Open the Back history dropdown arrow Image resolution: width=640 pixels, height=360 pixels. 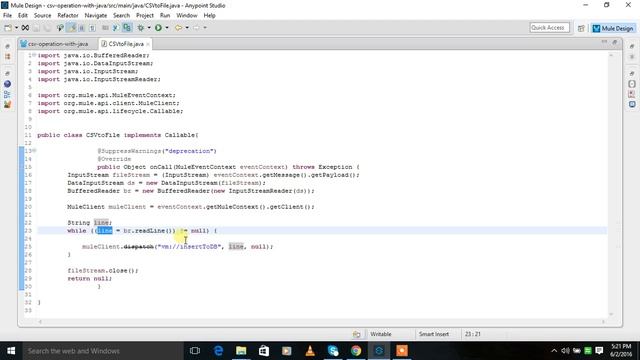pos(187,28)
